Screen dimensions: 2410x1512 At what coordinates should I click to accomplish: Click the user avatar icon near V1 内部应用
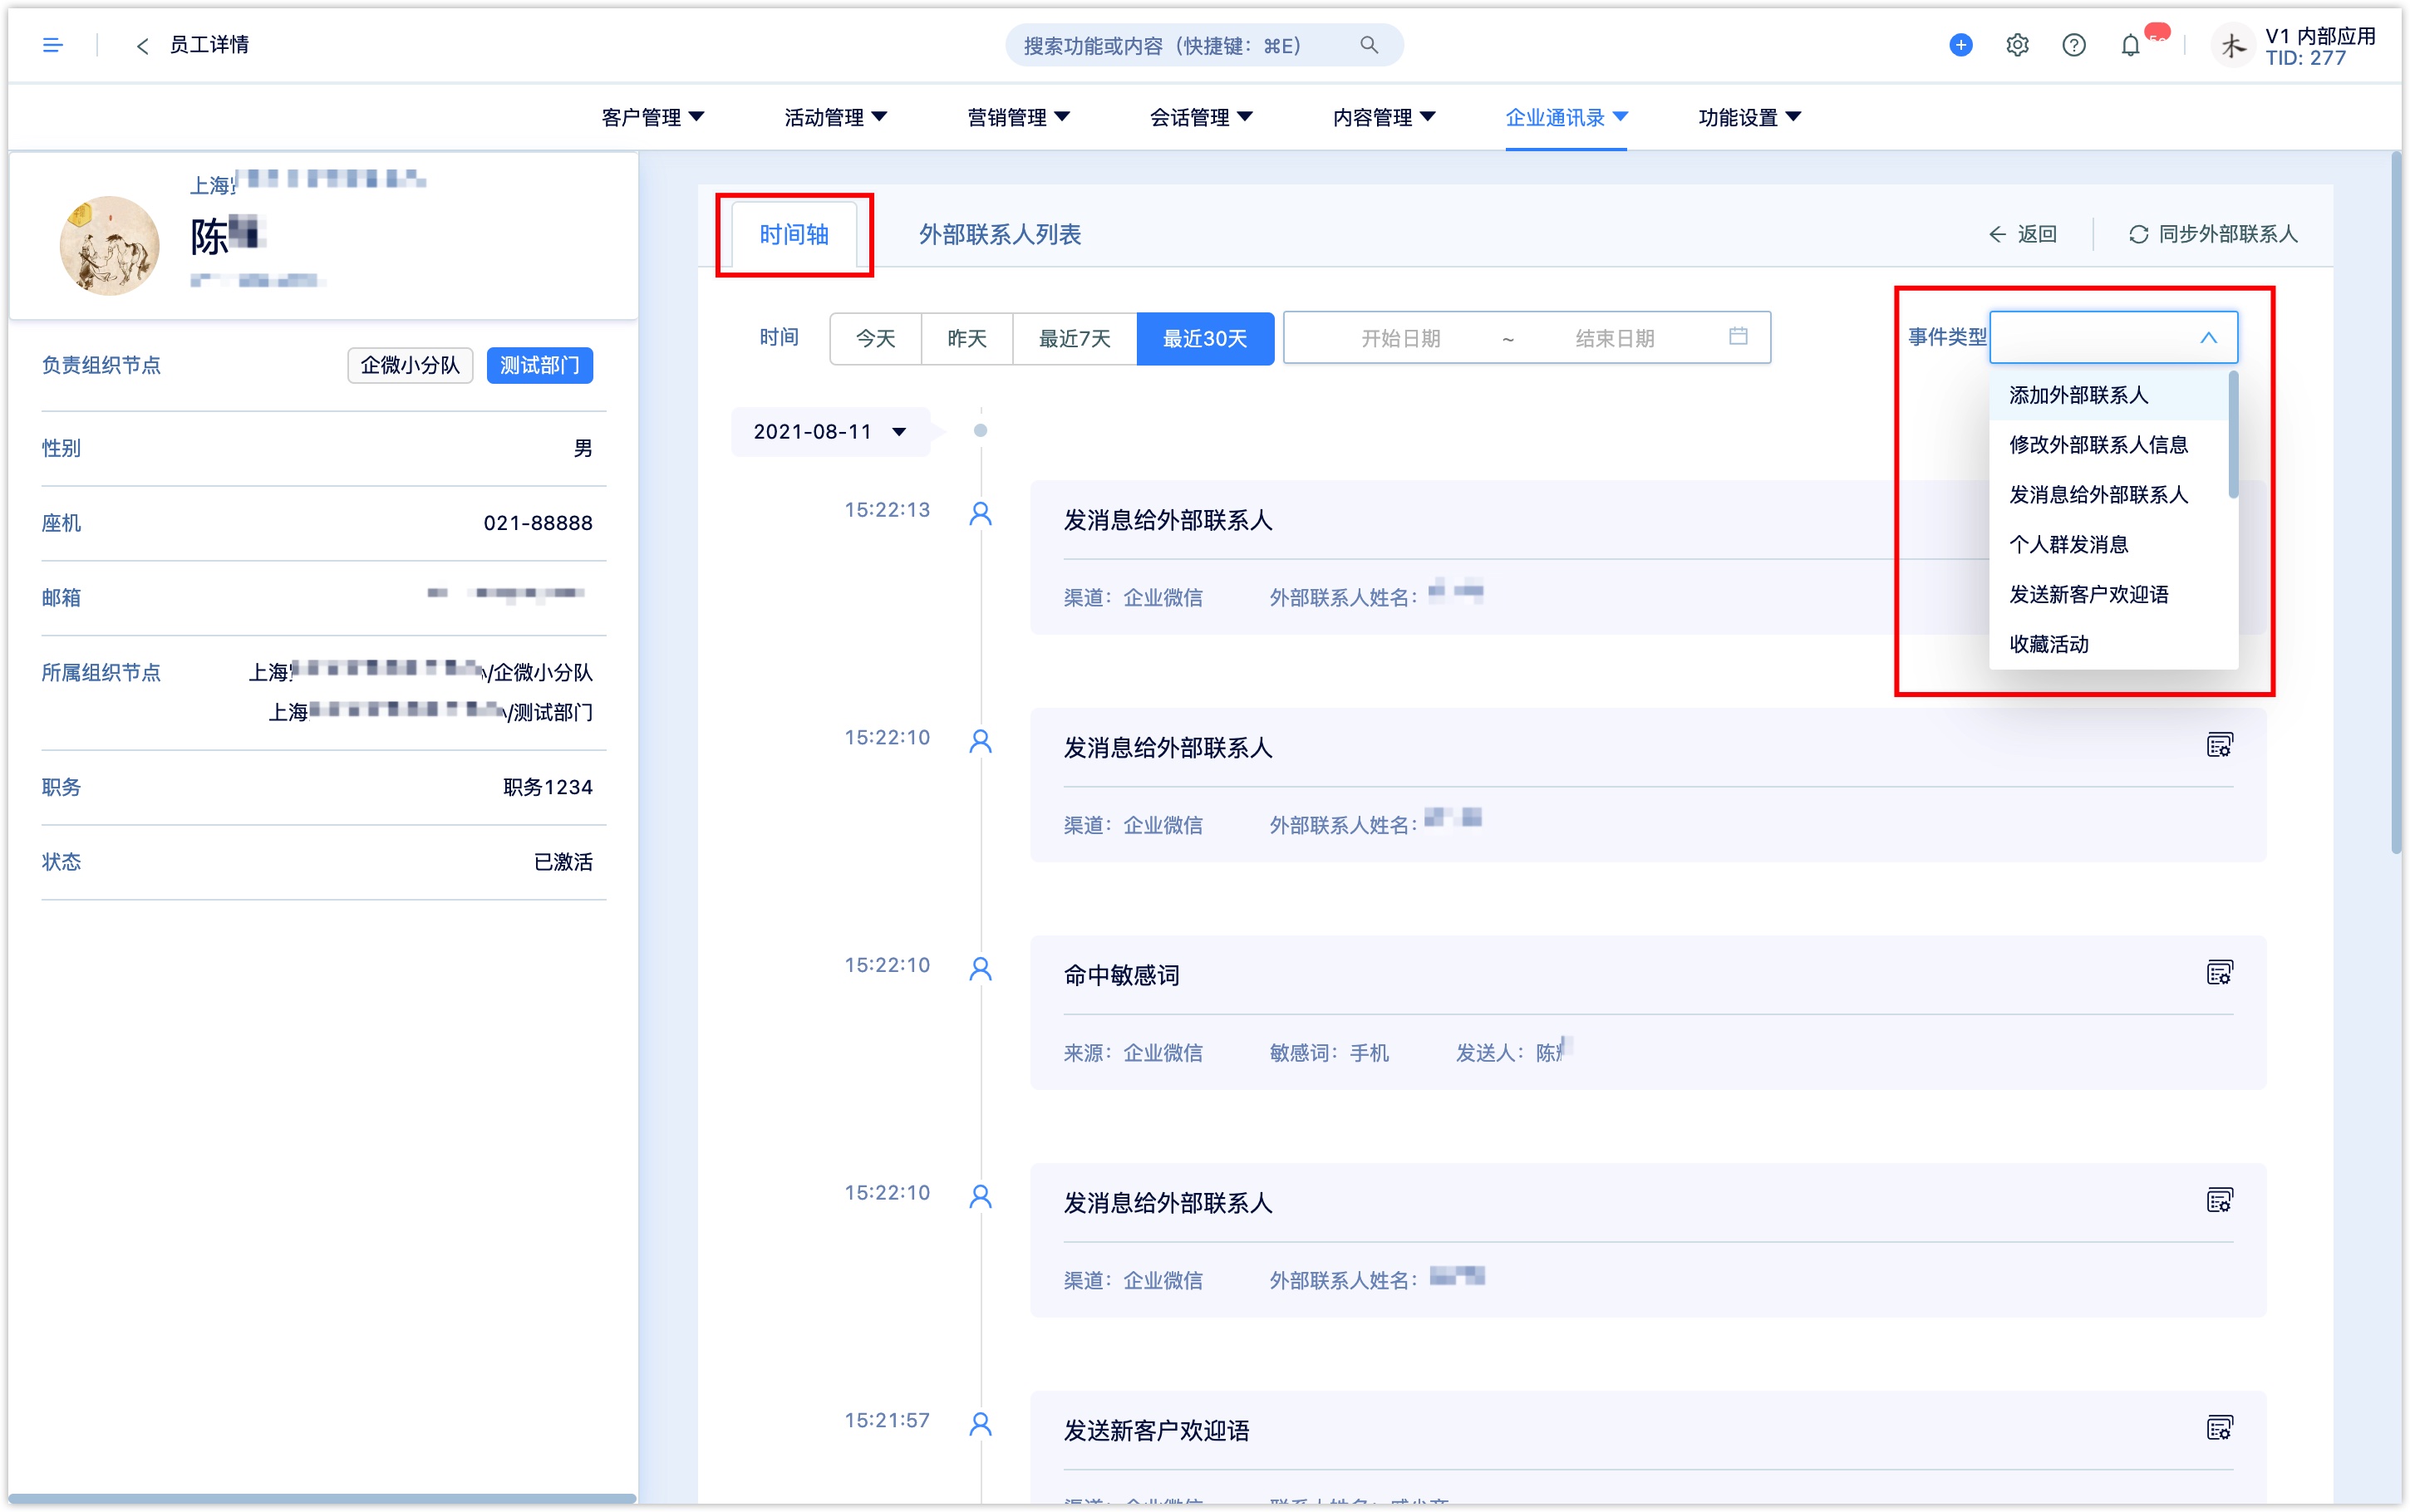click(x=2232, y=46)
